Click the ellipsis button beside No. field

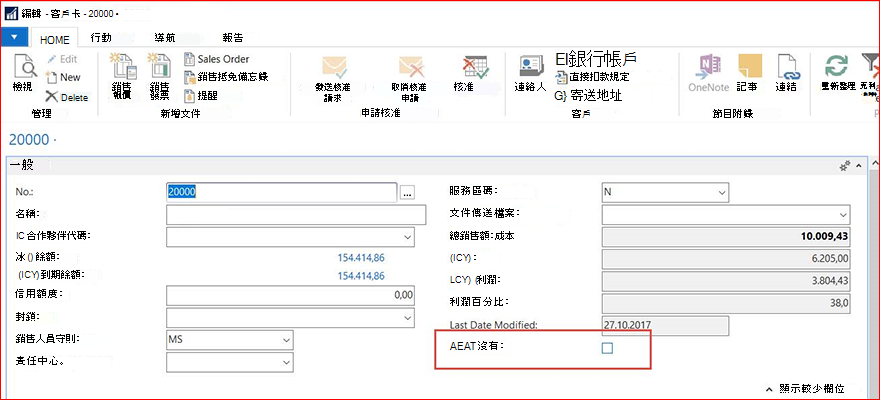tap(407, 192)
